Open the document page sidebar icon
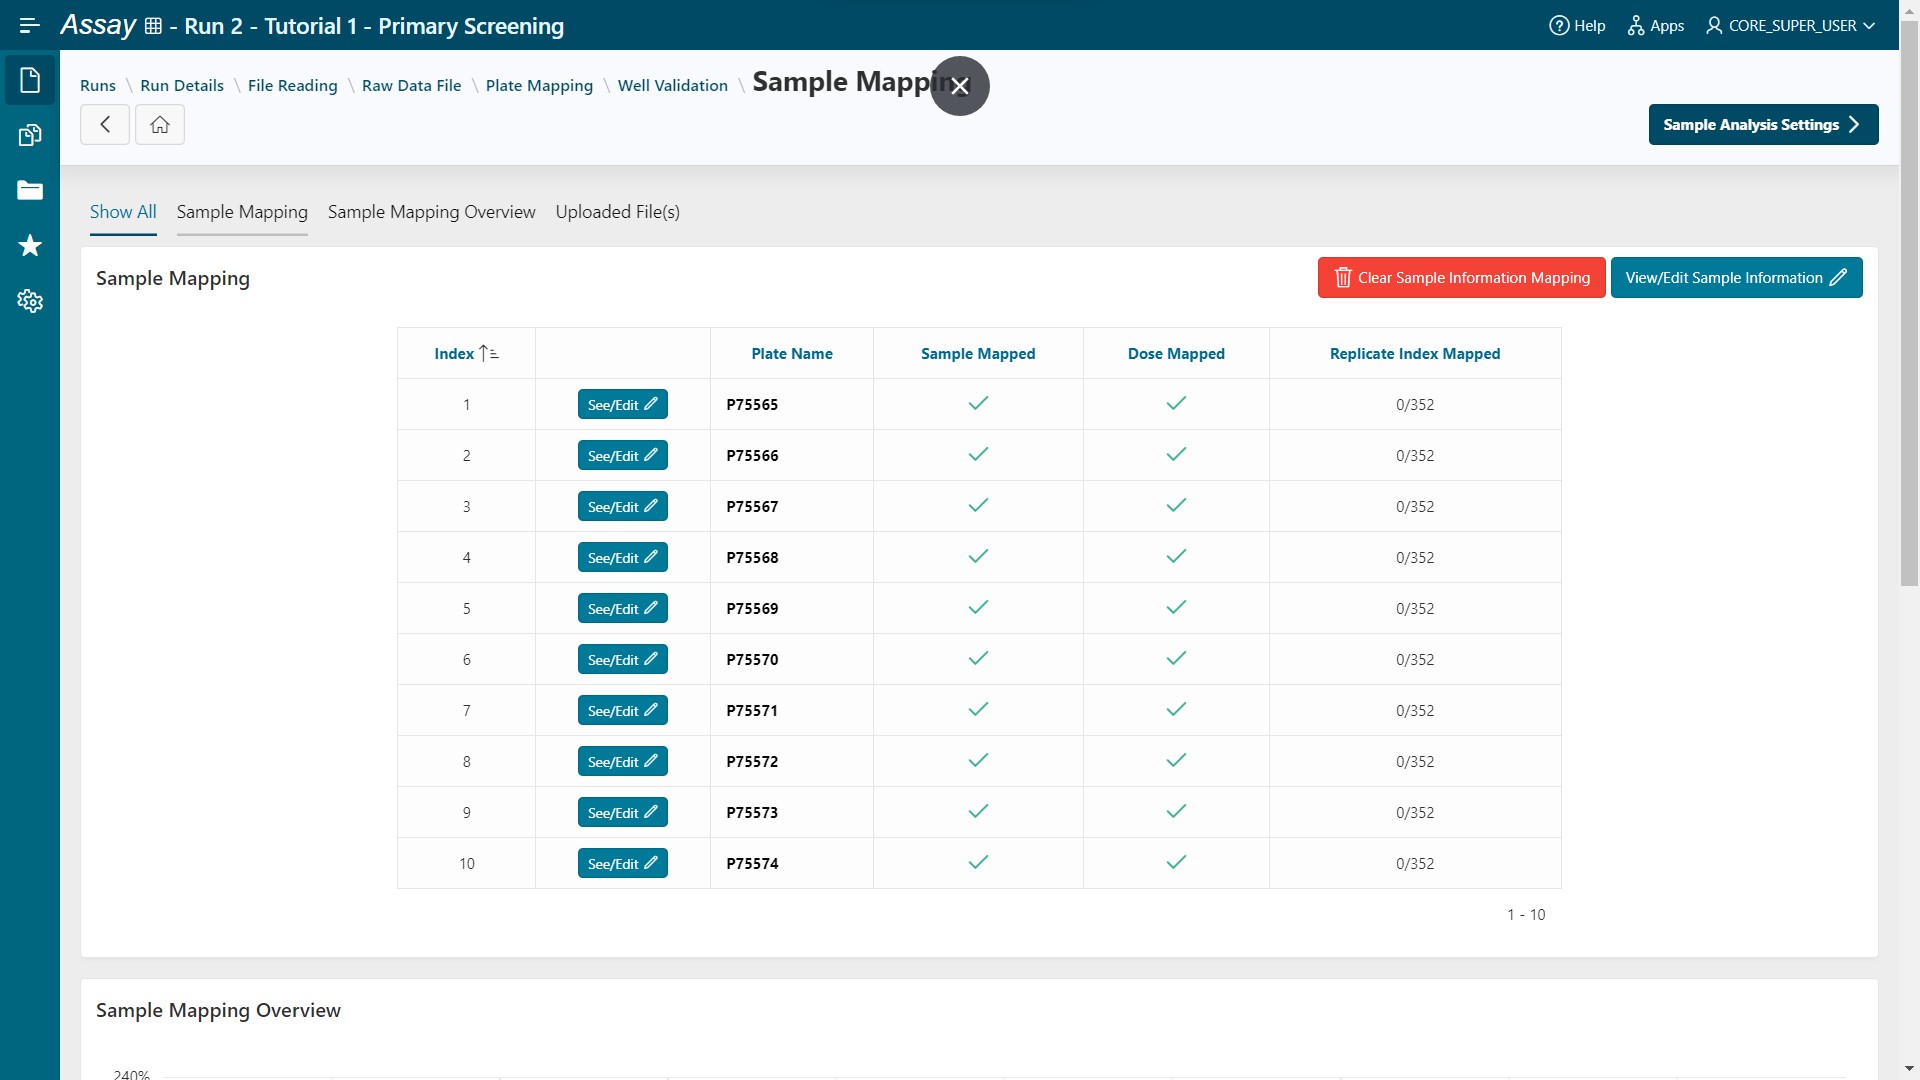This screenshot has width=1920, height=1080. [x=30, y=80]
